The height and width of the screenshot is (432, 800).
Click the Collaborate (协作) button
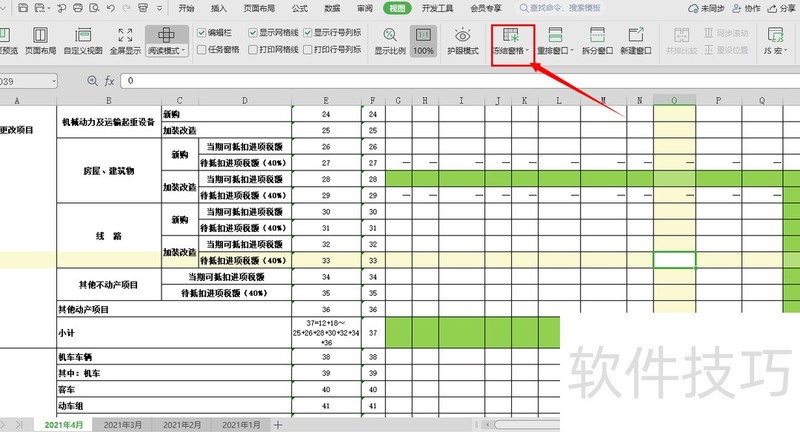746,8
